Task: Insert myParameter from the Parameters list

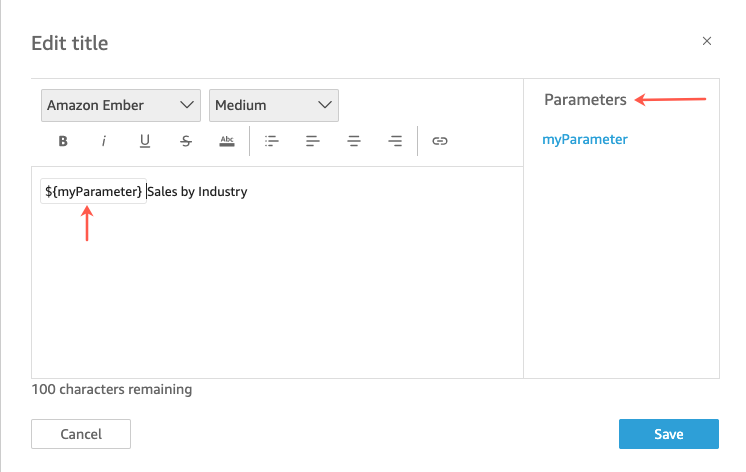Action: [x=585, y=140]
